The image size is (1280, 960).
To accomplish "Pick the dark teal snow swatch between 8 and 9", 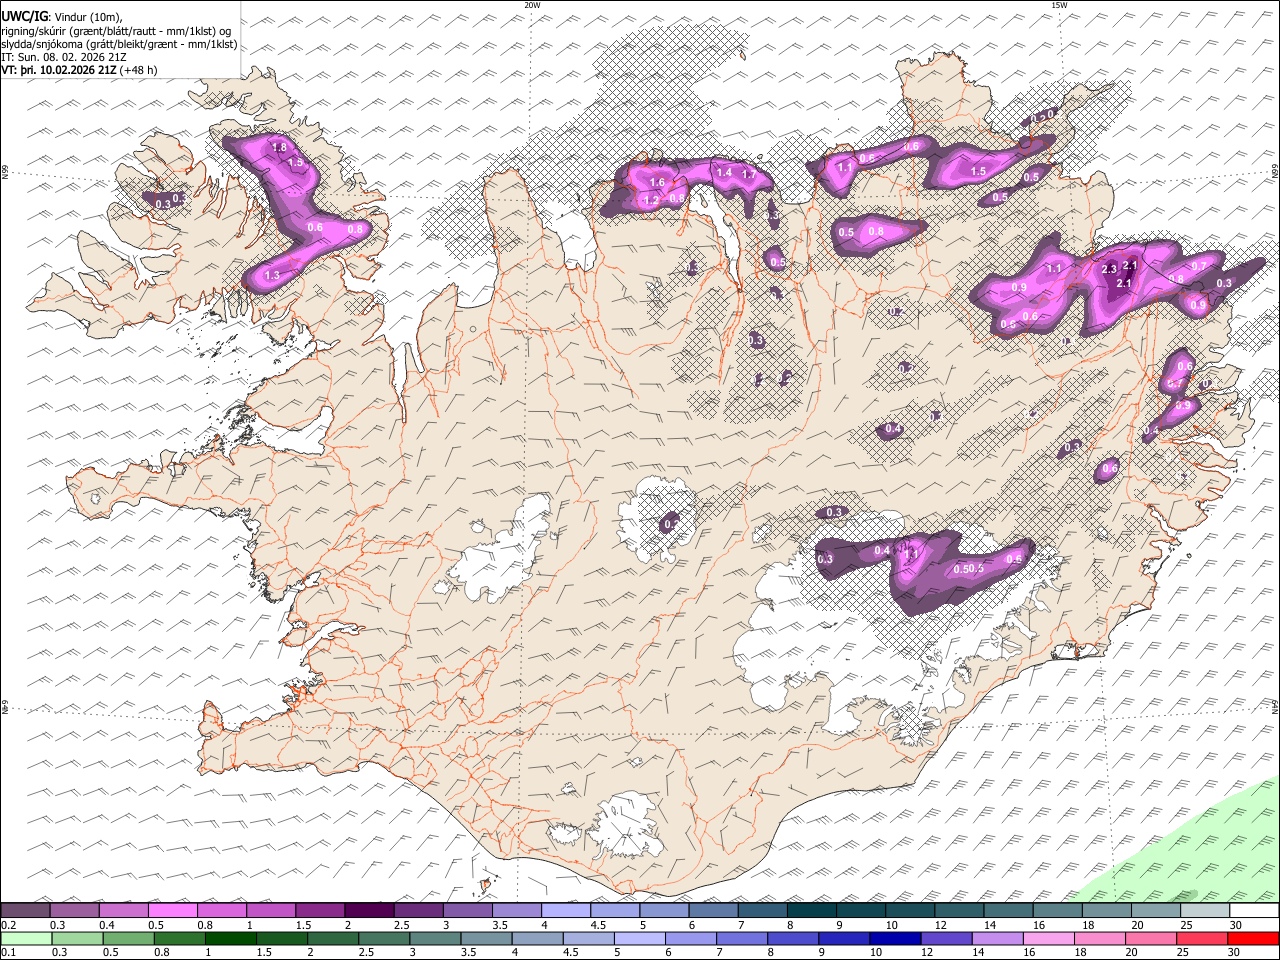I will coord(811,911).
